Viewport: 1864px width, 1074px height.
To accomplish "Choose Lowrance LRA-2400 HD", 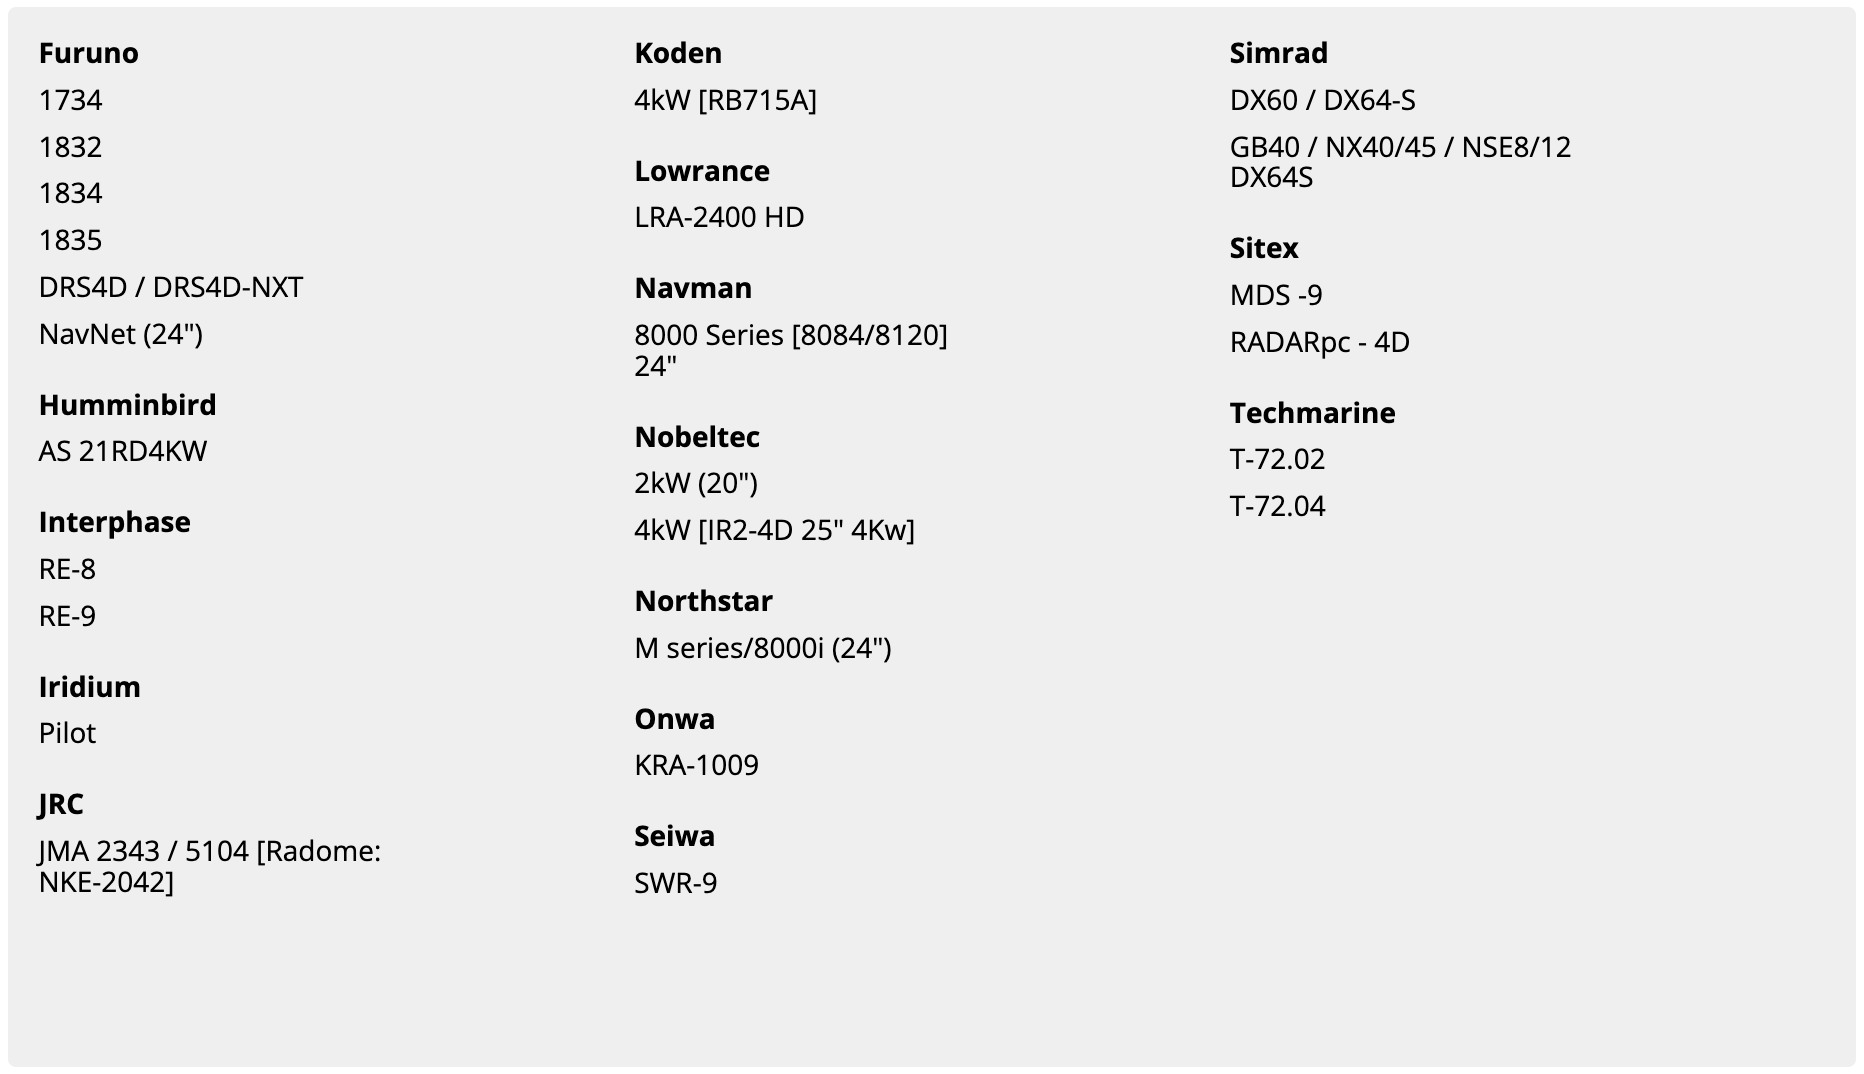I will click(719, 217).
